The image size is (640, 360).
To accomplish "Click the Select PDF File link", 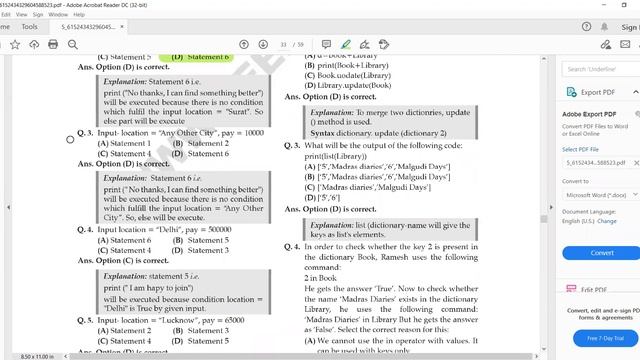I will [580, 149].
